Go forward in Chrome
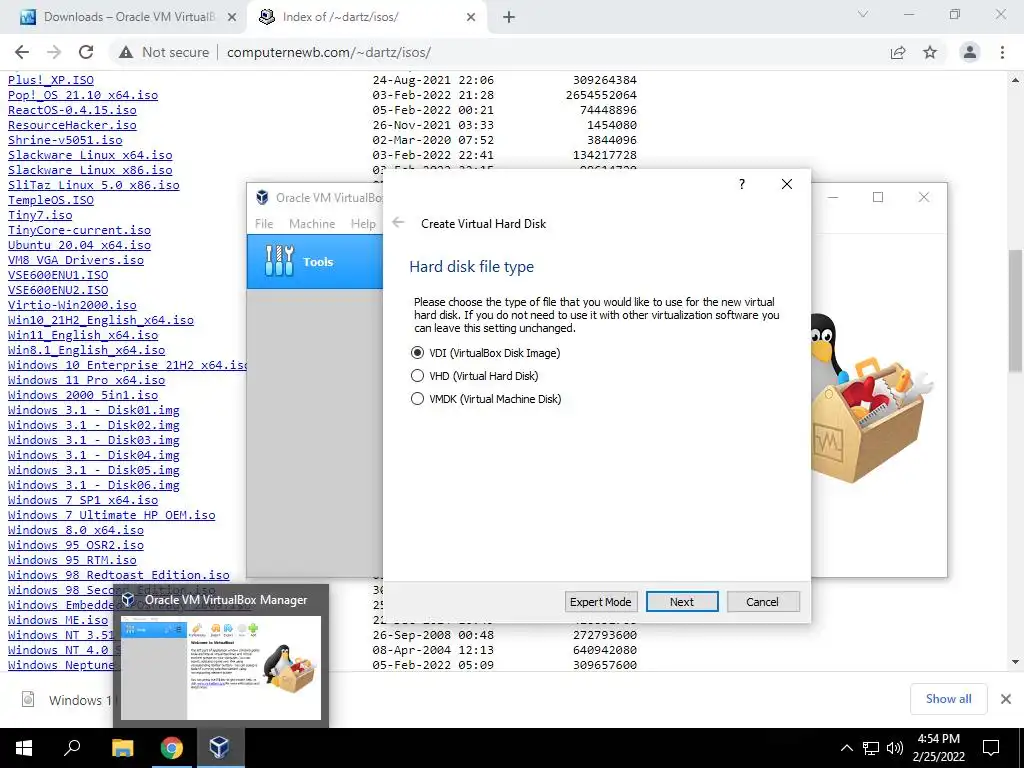The width and height of the screenshot is (1024, 768). [54, 52]
